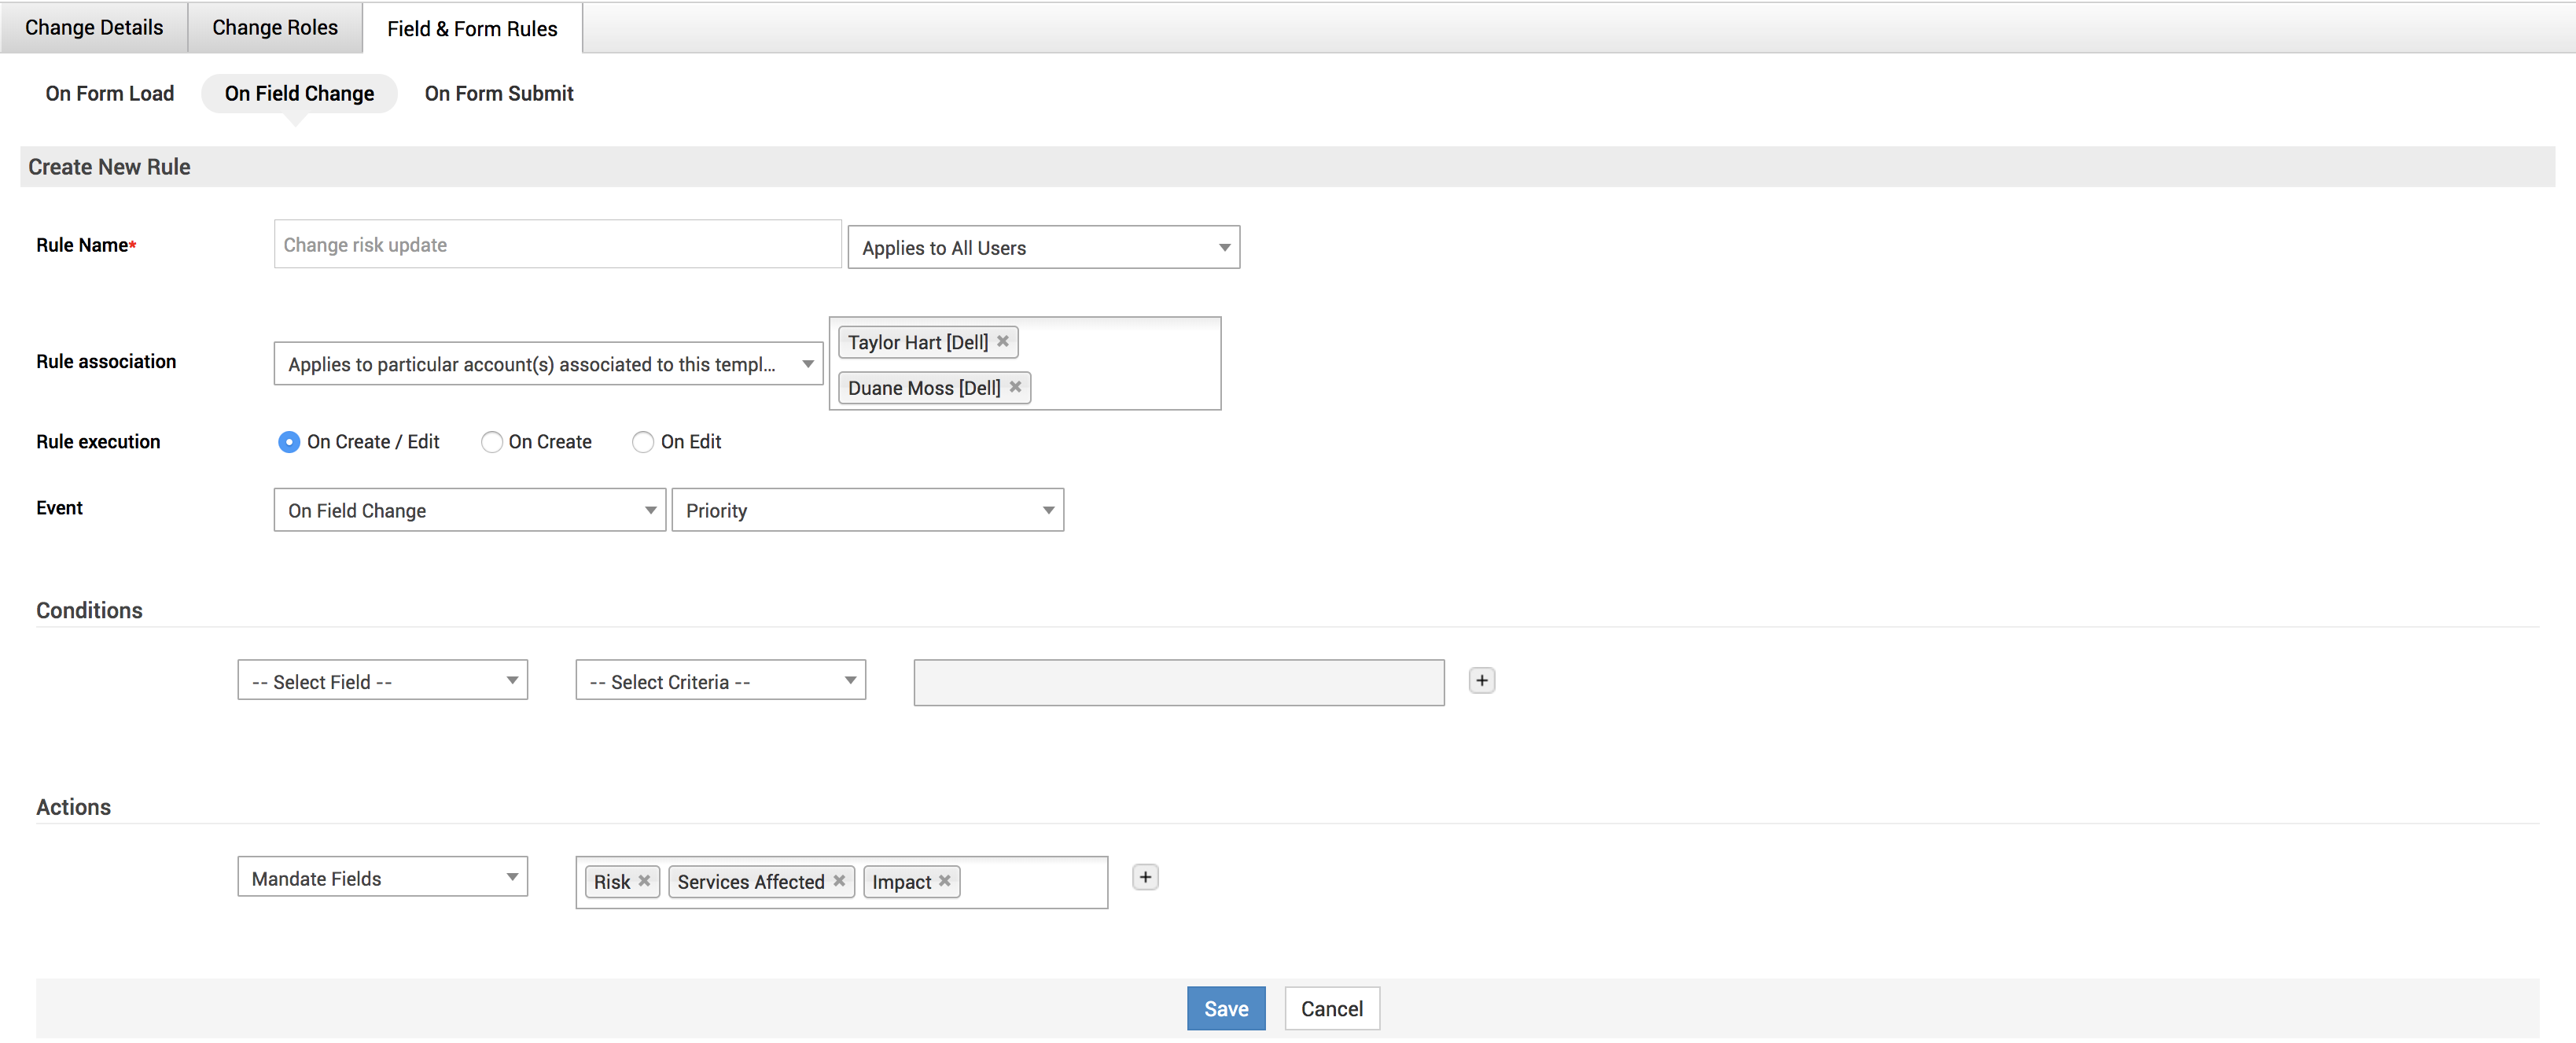Open Applies to All Users dropdown
Image resolution: width=2576 pixels, height=1043 pixels.
click(1043, 248)
